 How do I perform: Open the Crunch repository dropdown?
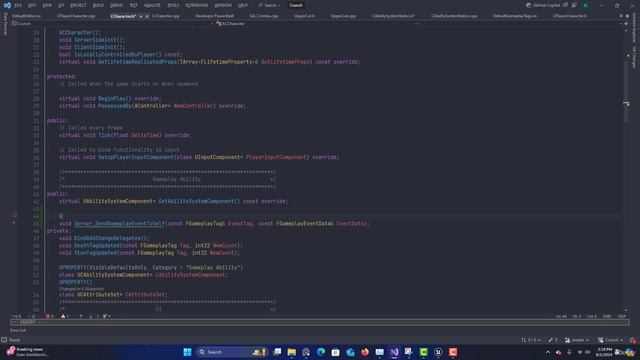pyautogui.click(x=610, y=340)
